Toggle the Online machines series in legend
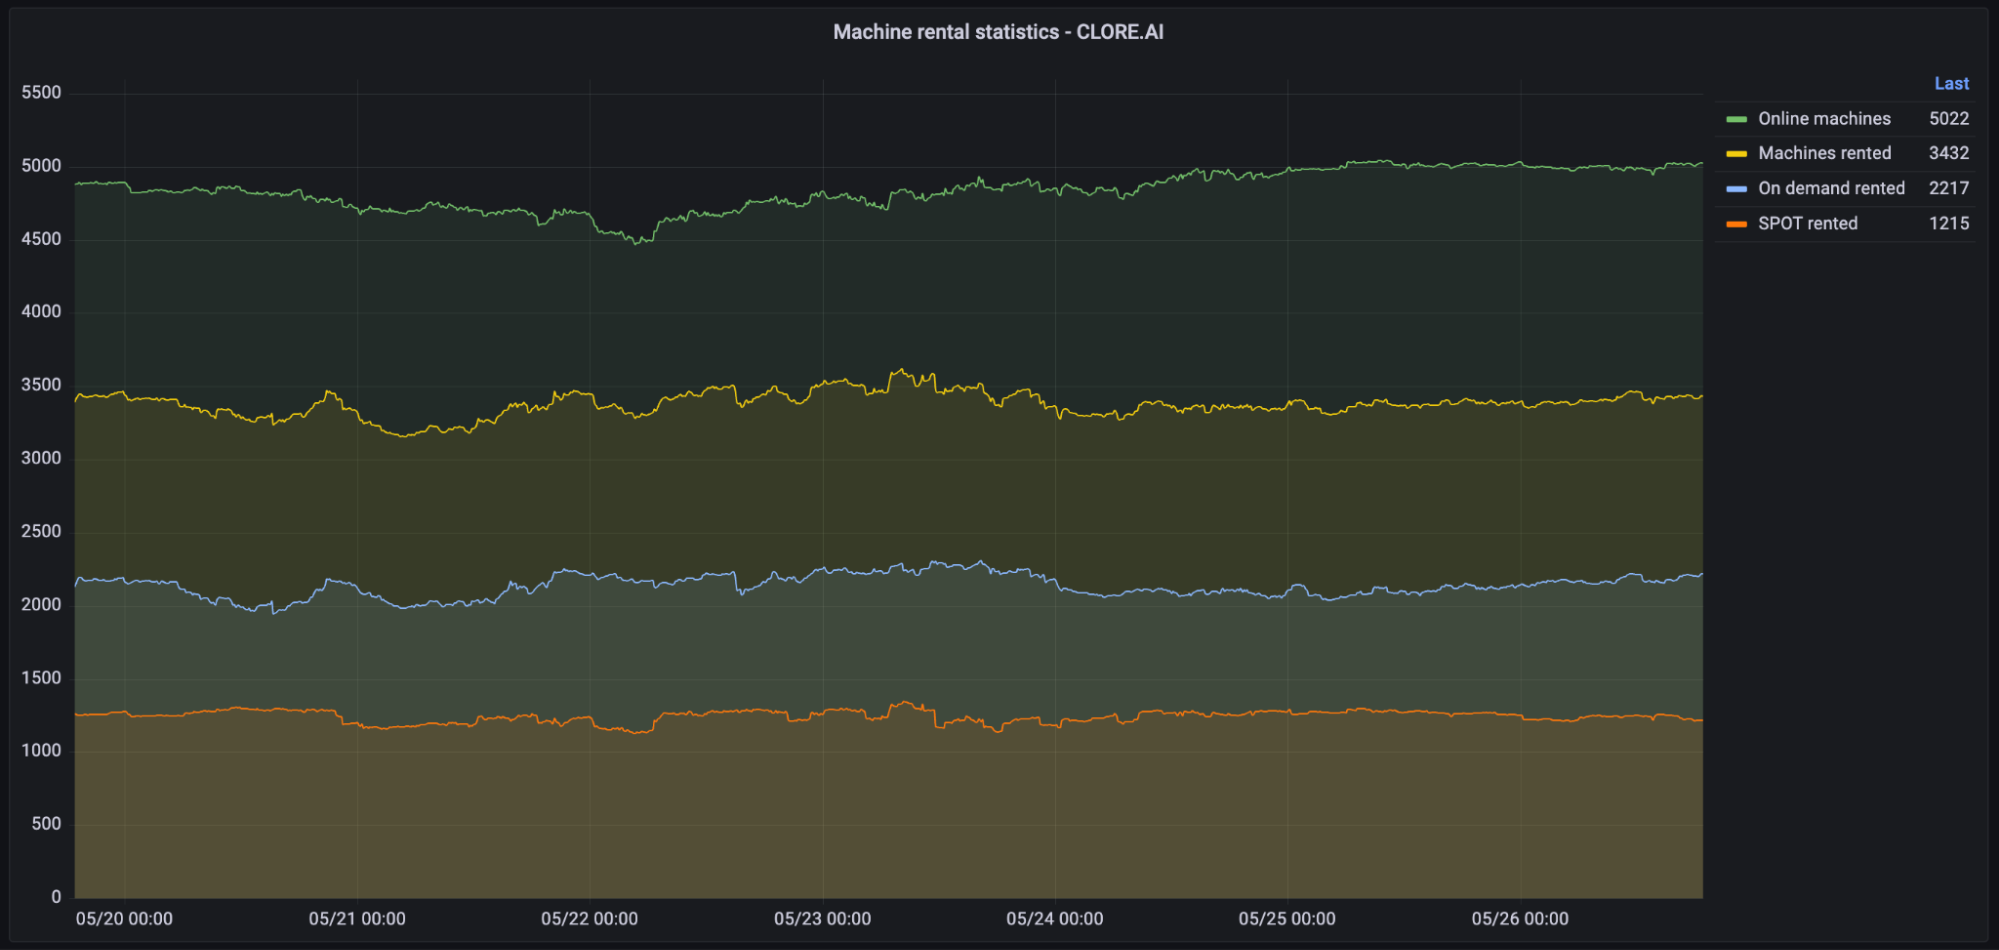Viewport: 1999px width, 950px height. click(1824, 119)
